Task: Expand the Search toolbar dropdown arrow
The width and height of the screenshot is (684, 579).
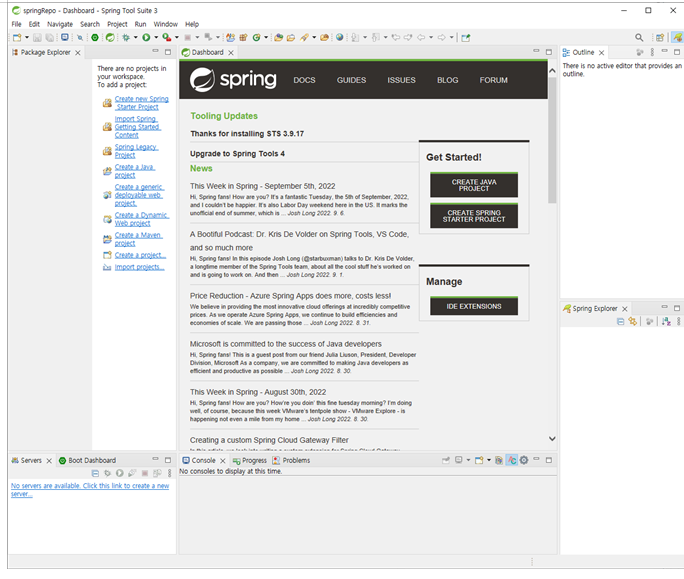Action: [x=314, y=38]
